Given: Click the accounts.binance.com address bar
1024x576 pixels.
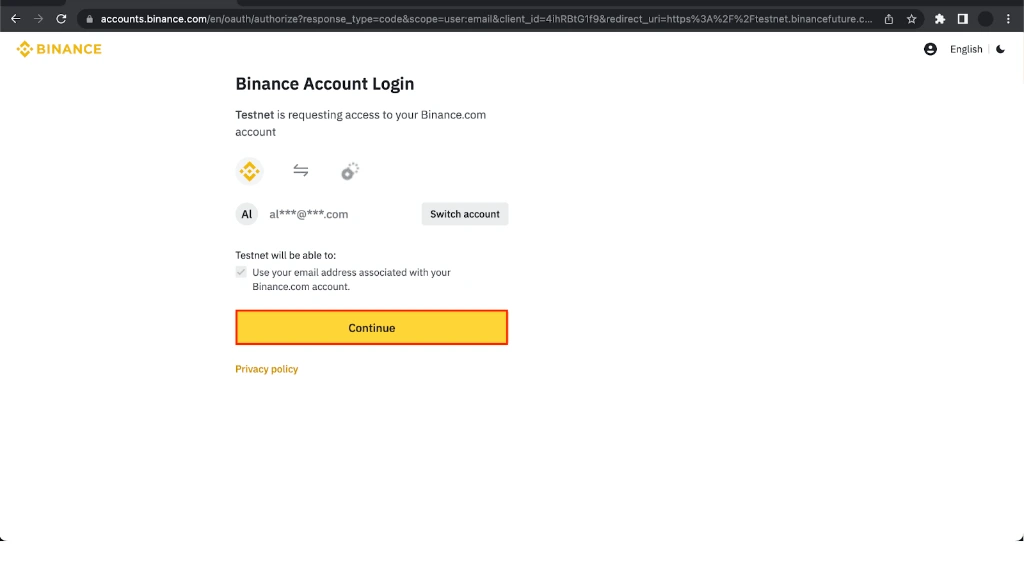Looking at the screenshot, I should pyautogui.click(x=486, y=19).
